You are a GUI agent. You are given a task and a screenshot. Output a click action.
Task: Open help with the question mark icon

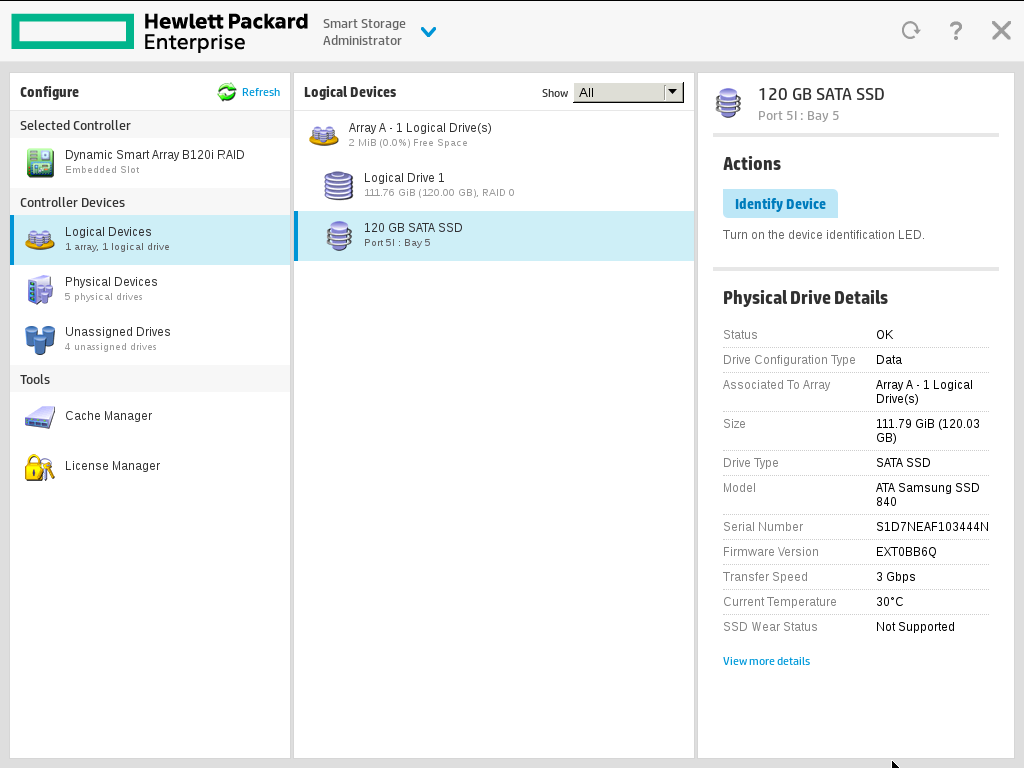coord(955,30)
